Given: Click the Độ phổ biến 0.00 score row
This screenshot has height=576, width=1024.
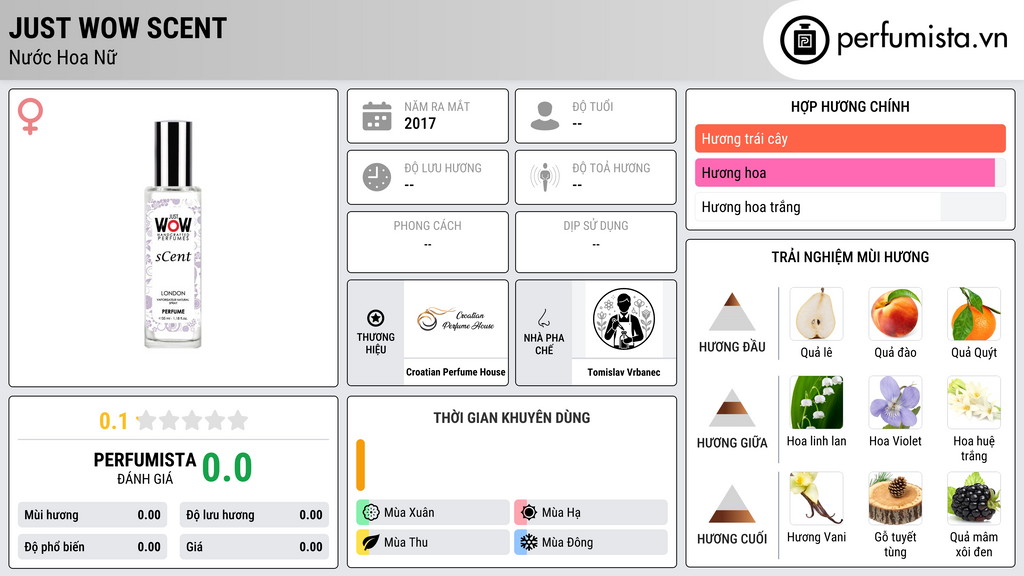Looking at the screenshot, I should tap(93, 547).
